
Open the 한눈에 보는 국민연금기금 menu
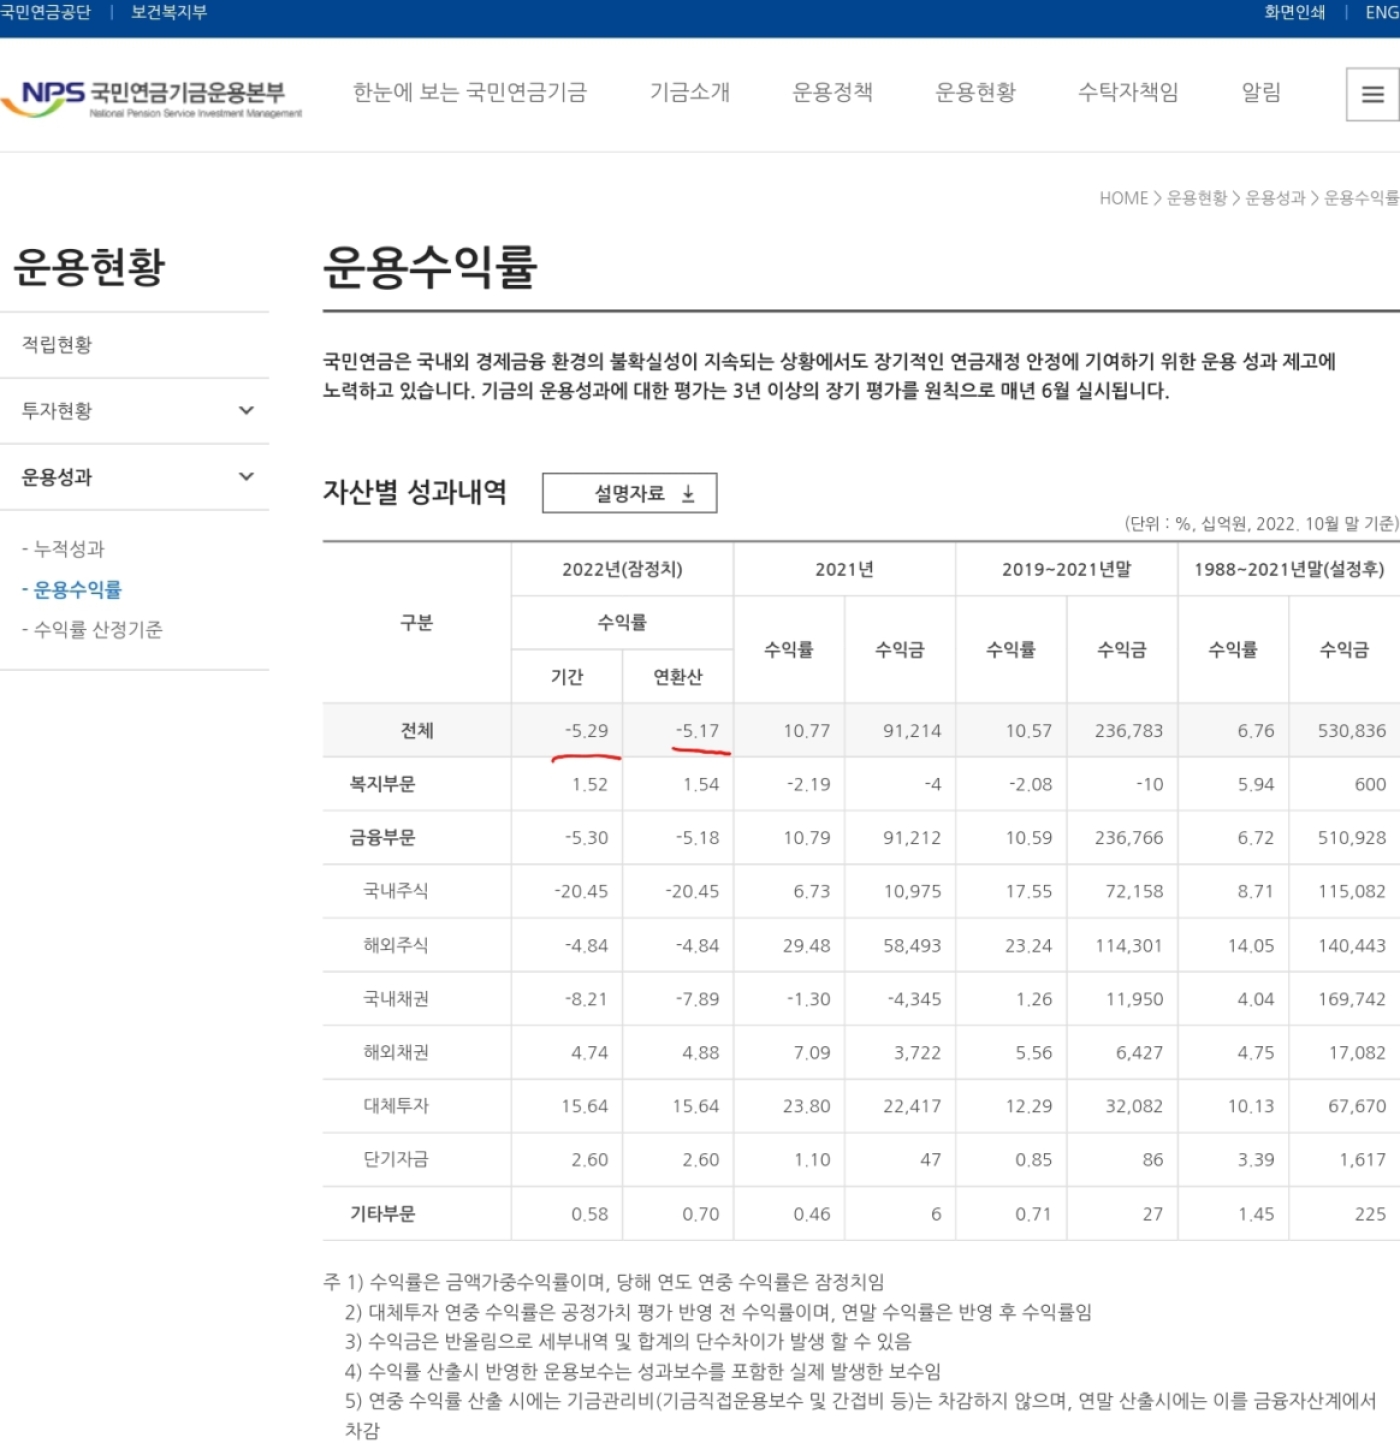pos(469,92)
